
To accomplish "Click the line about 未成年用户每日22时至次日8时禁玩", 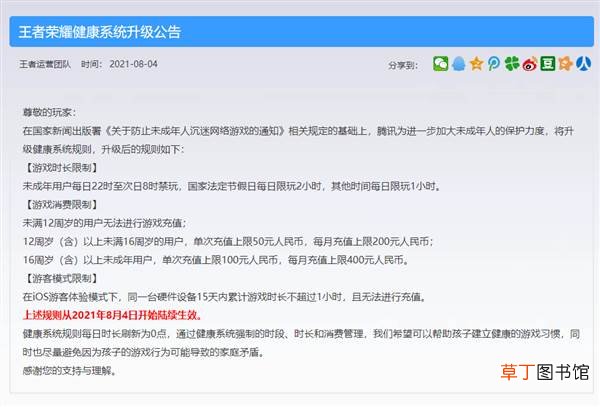I will (x=232, y=186).
